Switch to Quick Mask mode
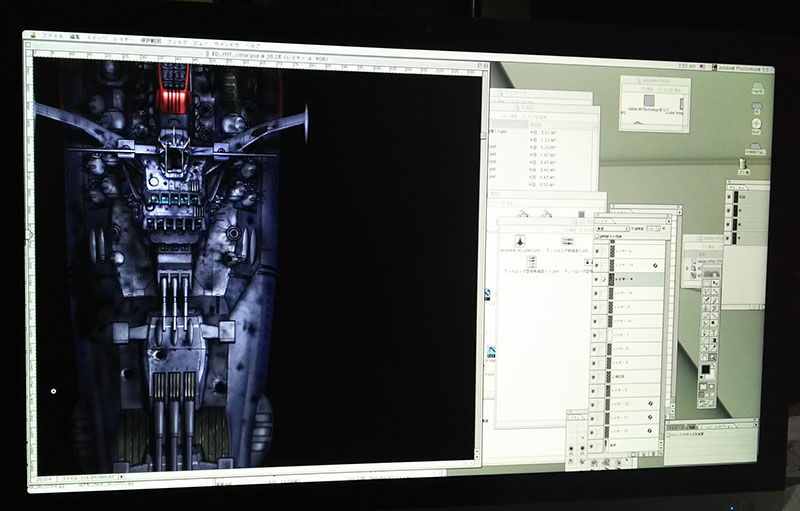Image resolution: width=800 pixels, height=511 pixels. [x=712, y=387]
